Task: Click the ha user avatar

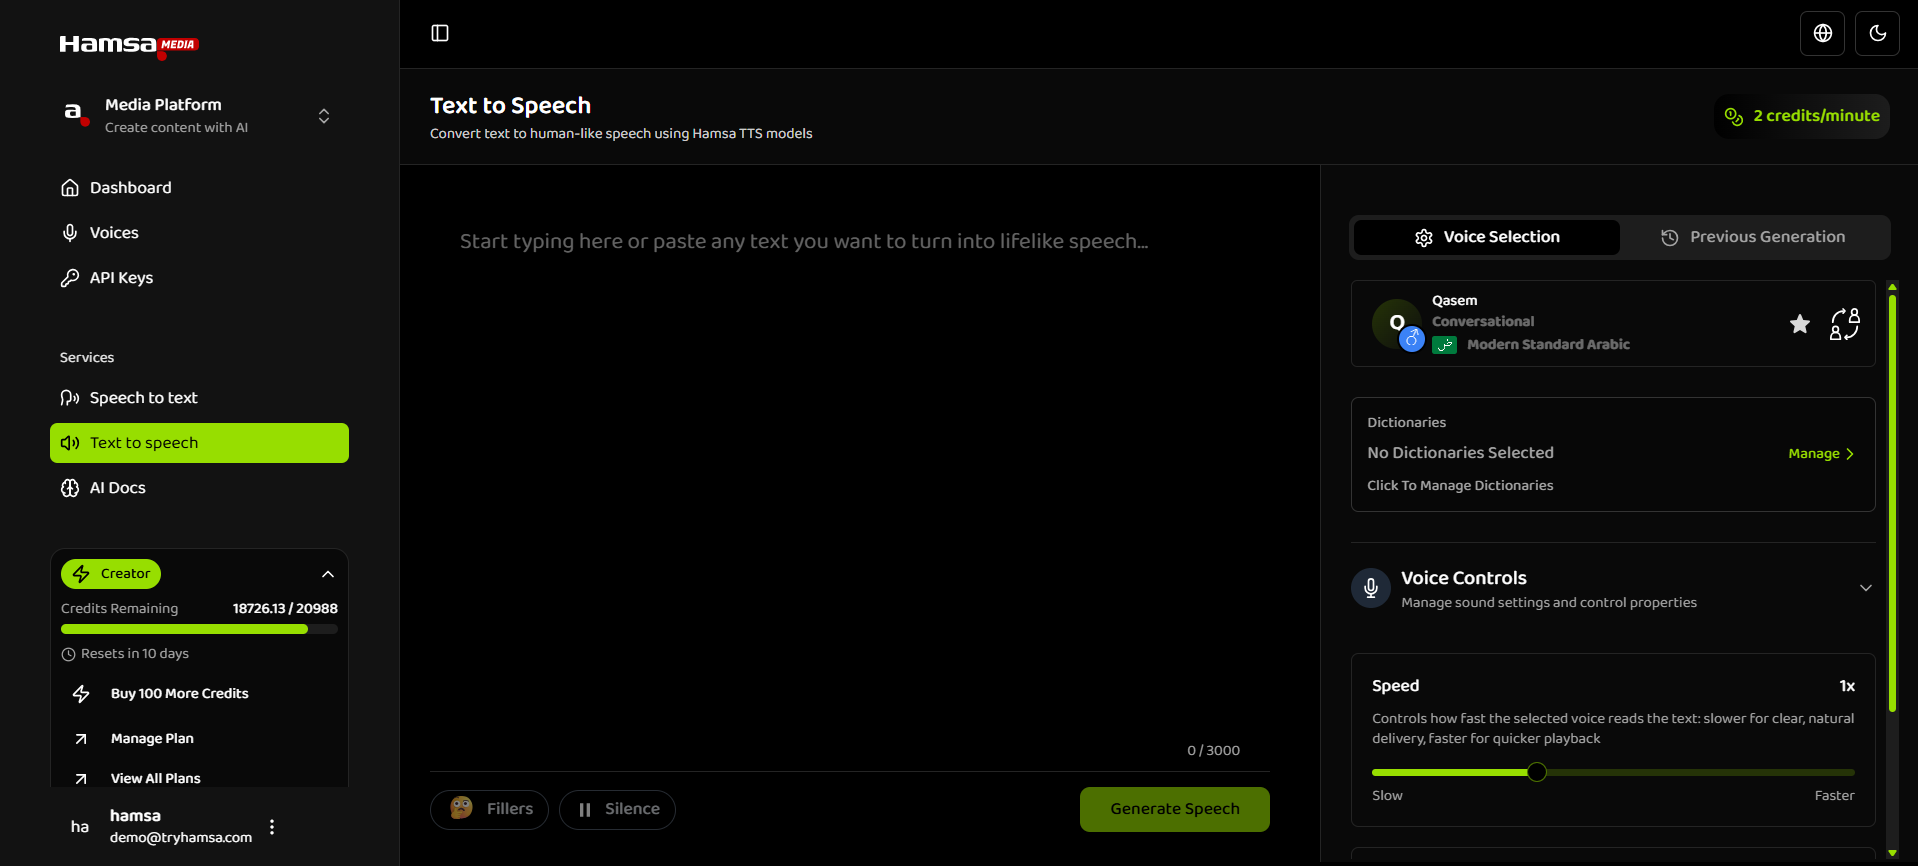Action: click(x=80, y=827)
